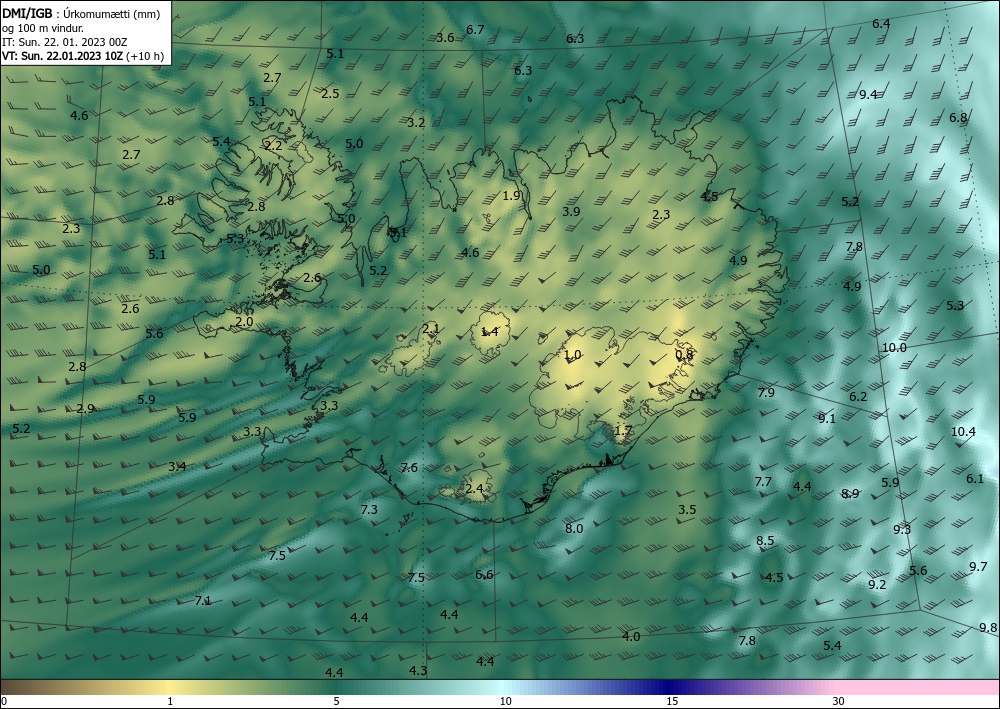Click the 2.9 precipitation value
Viewport: 1000px width, 709px height.
[x=85, y=409]
